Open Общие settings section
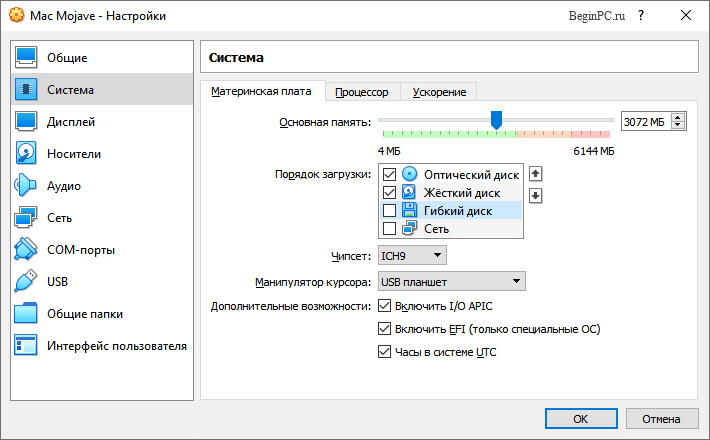The width and height of the screenshot is (710, 440). pyautogui.click(x=102, y=57)
